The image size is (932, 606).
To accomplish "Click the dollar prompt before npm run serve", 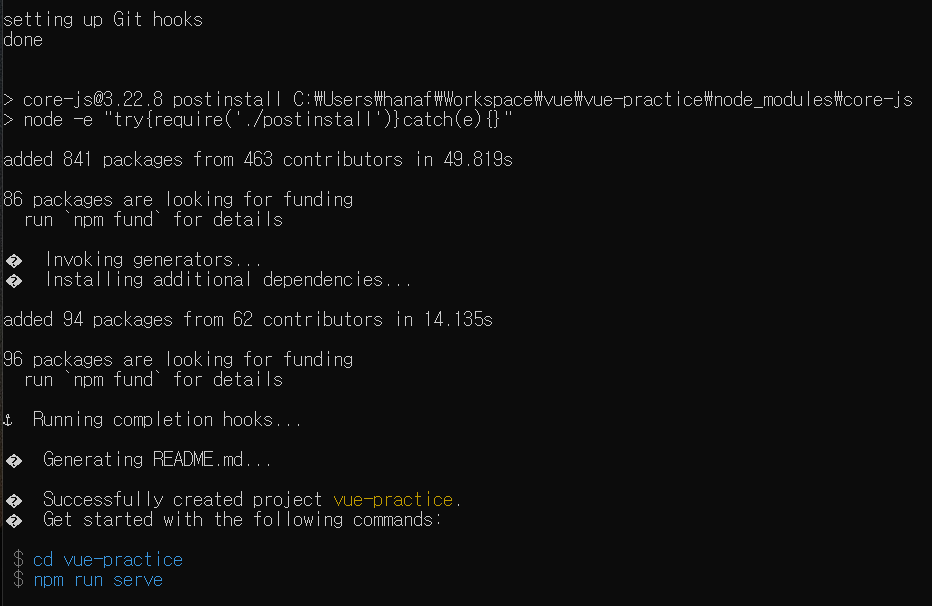I will point(18,579).
